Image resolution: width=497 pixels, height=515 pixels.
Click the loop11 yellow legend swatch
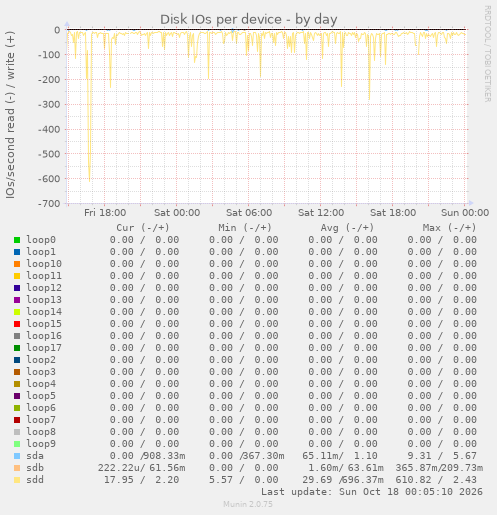17,276
